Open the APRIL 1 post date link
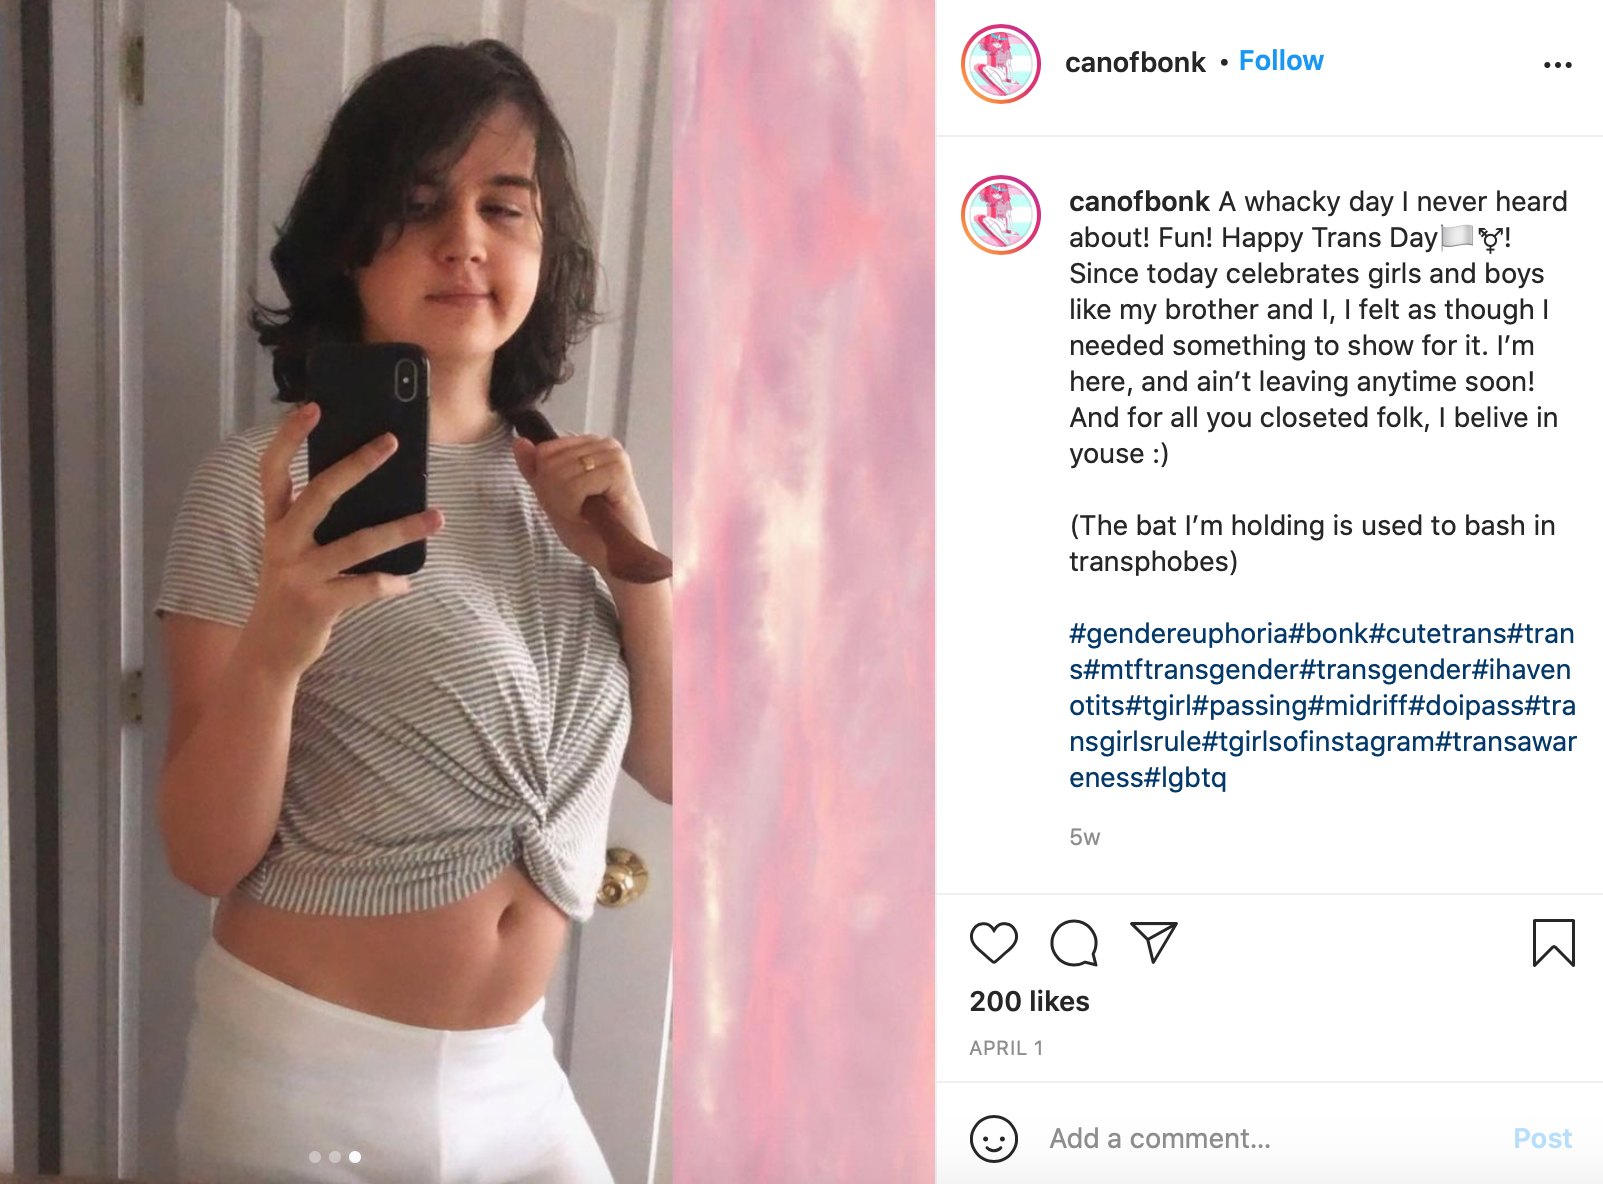The image size is (1603, 1184). 1006,1048
